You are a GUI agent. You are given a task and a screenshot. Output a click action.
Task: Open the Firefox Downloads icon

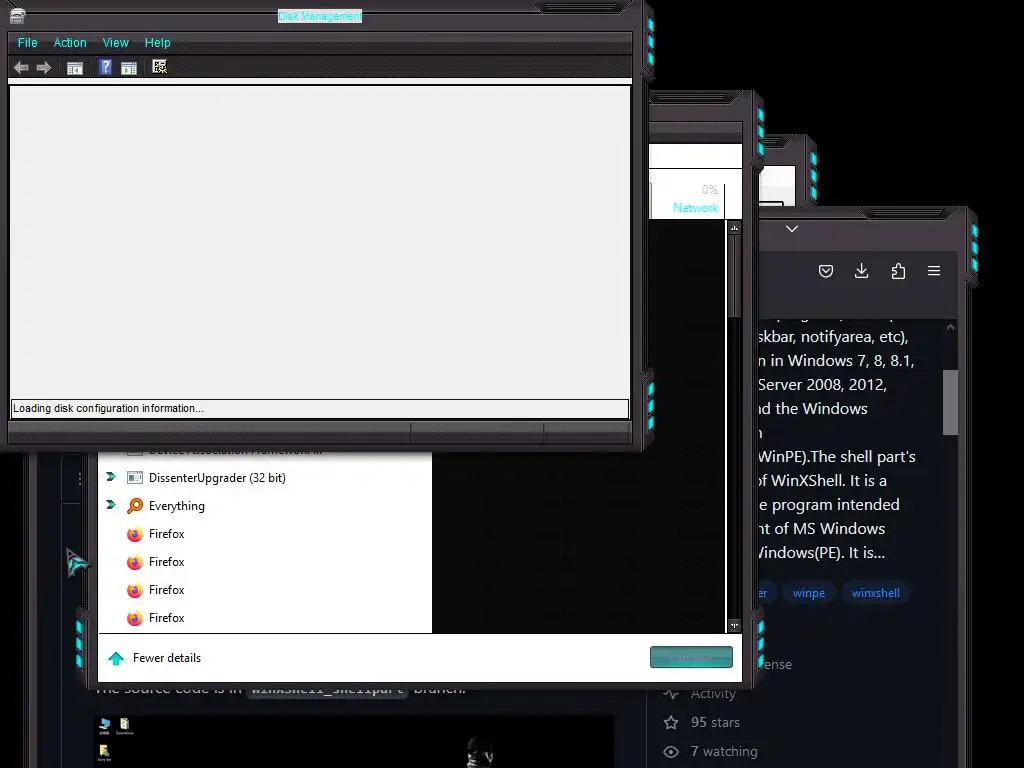[861, 271]
